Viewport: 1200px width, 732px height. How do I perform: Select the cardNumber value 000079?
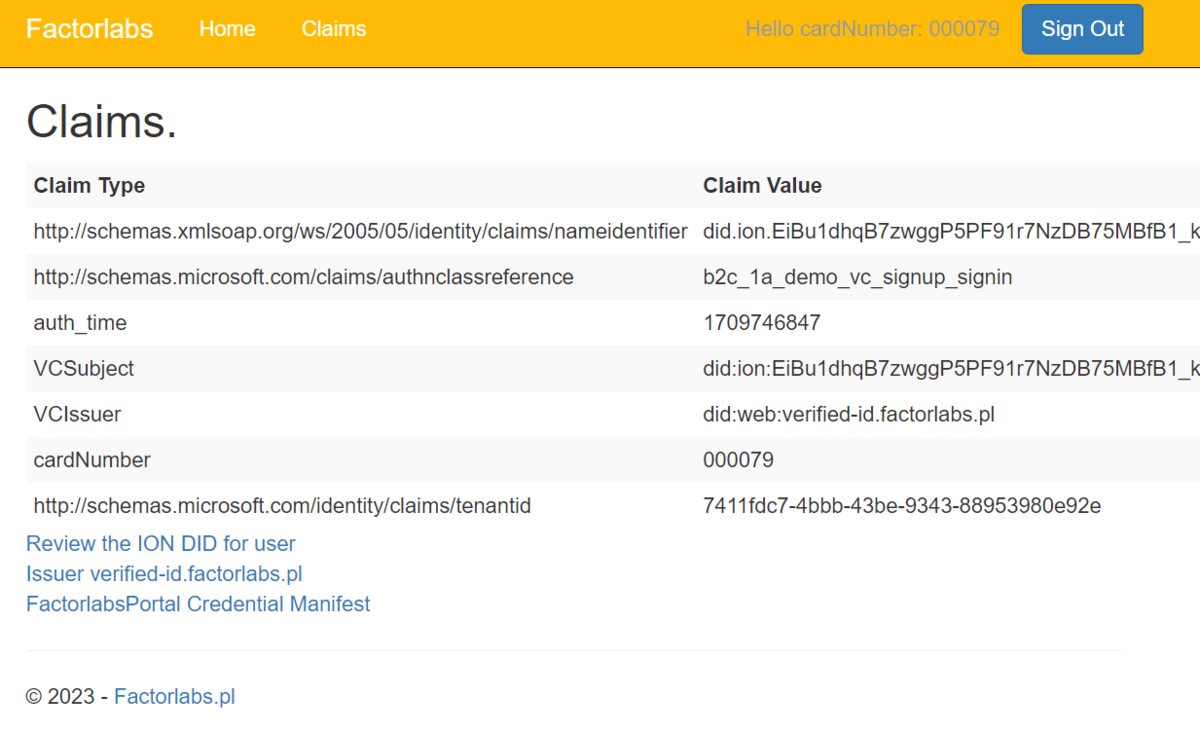[x=735, y=459]
